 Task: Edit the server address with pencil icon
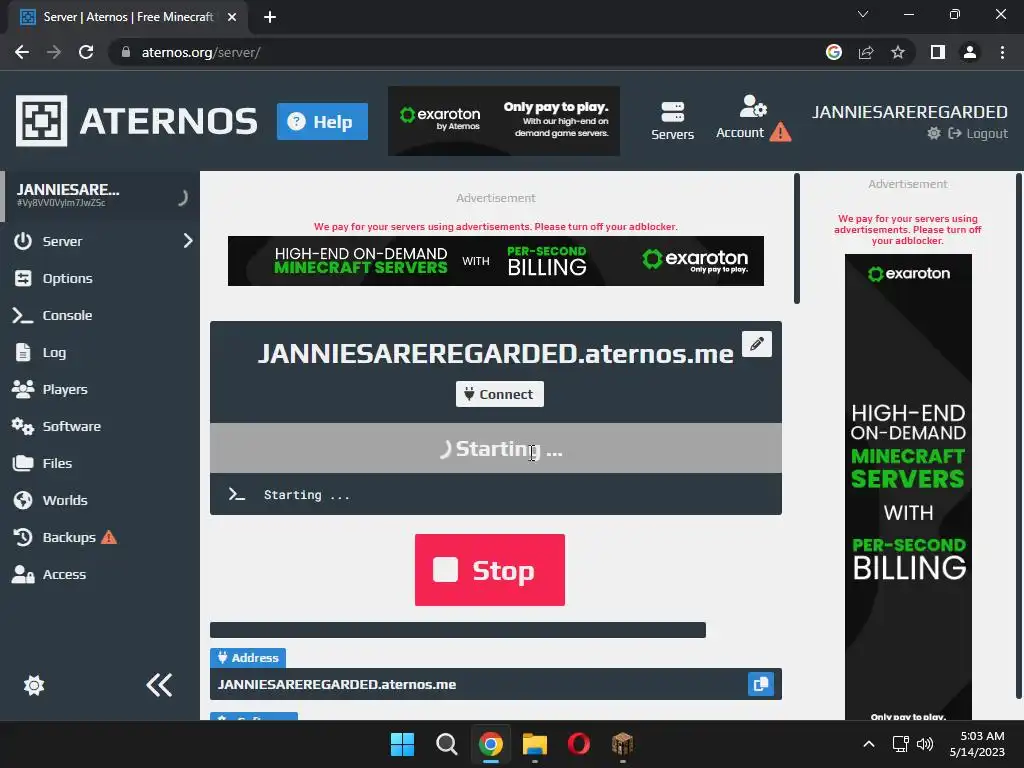(757, 344)
